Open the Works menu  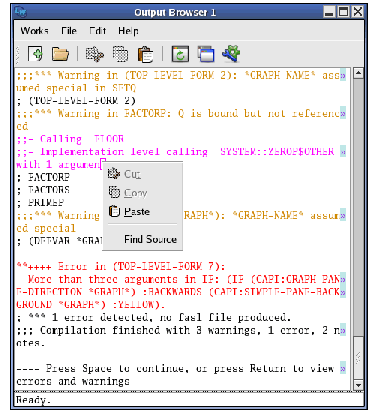[x=34, y=31]
